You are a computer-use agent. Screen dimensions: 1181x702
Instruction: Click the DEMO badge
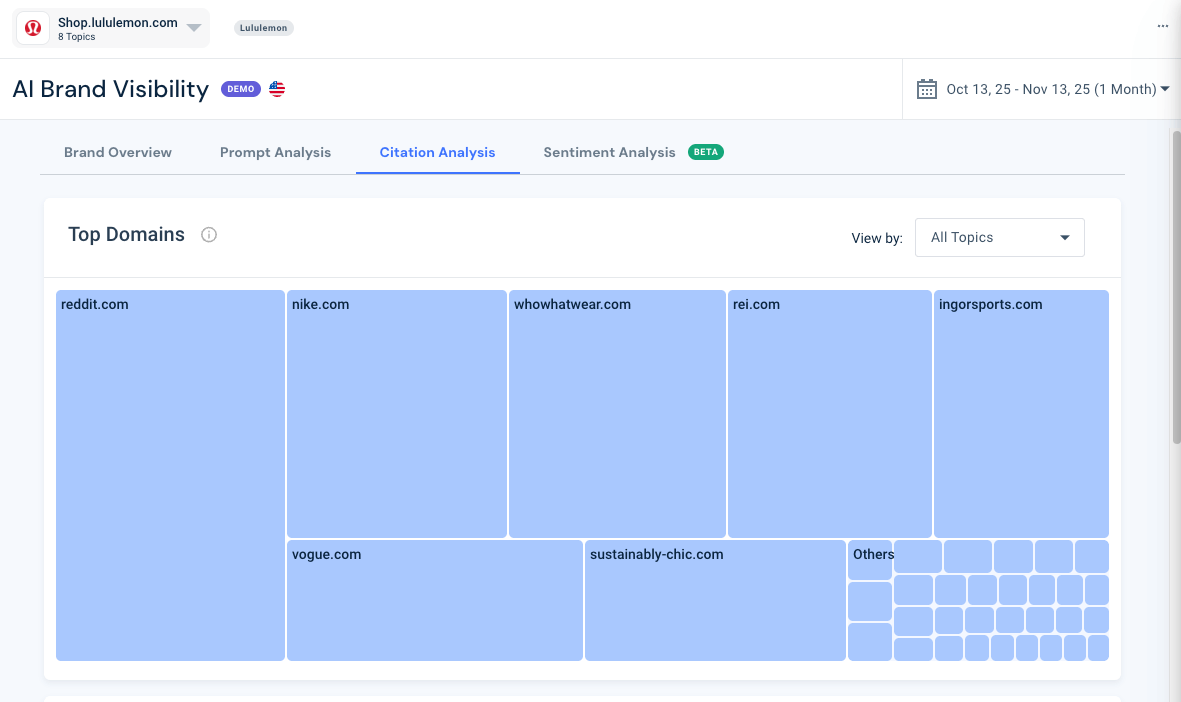[x=240, y=88]
